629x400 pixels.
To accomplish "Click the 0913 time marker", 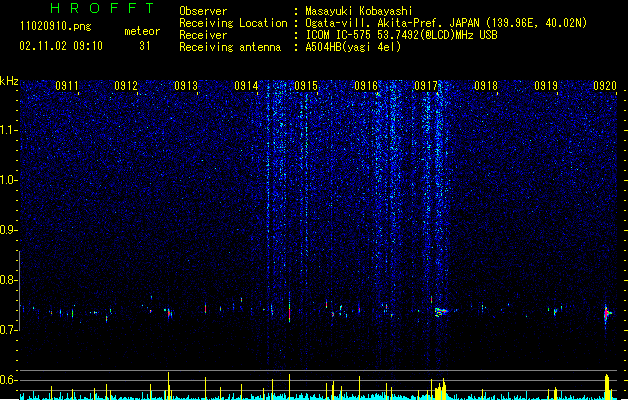I will coord(186,86).
